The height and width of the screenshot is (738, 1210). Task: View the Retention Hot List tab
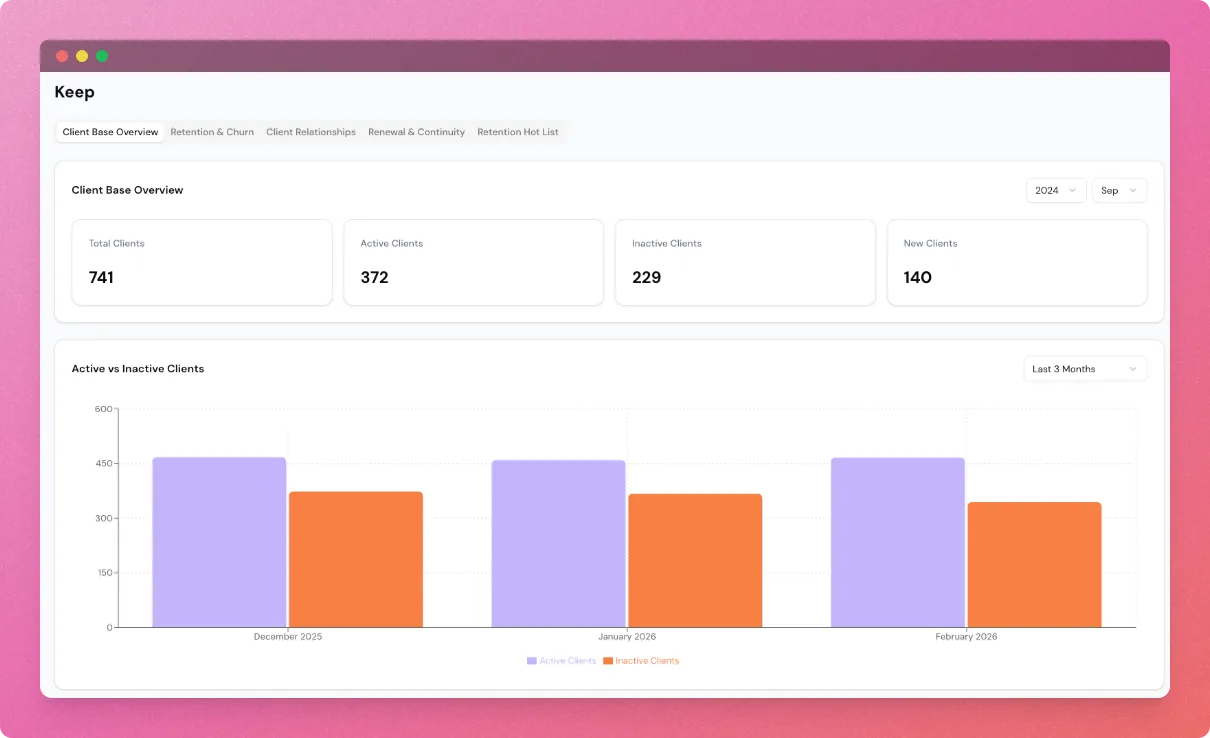click(518, 131)
